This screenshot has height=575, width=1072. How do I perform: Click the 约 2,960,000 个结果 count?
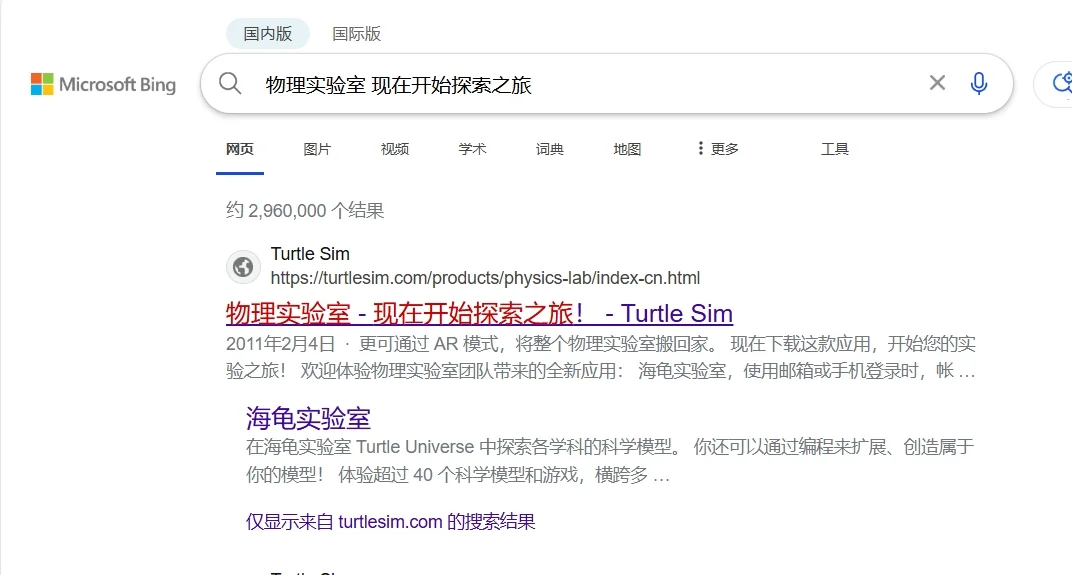[305, 211]
